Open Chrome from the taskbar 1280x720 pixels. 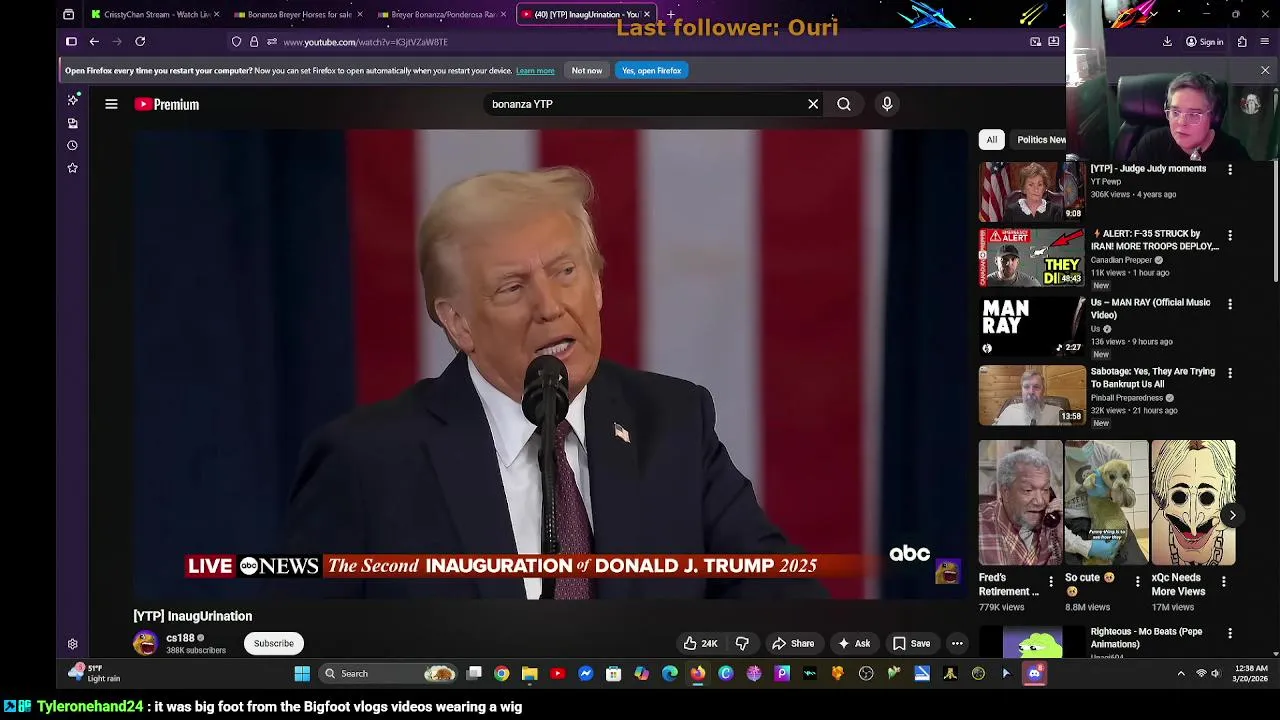501,673
